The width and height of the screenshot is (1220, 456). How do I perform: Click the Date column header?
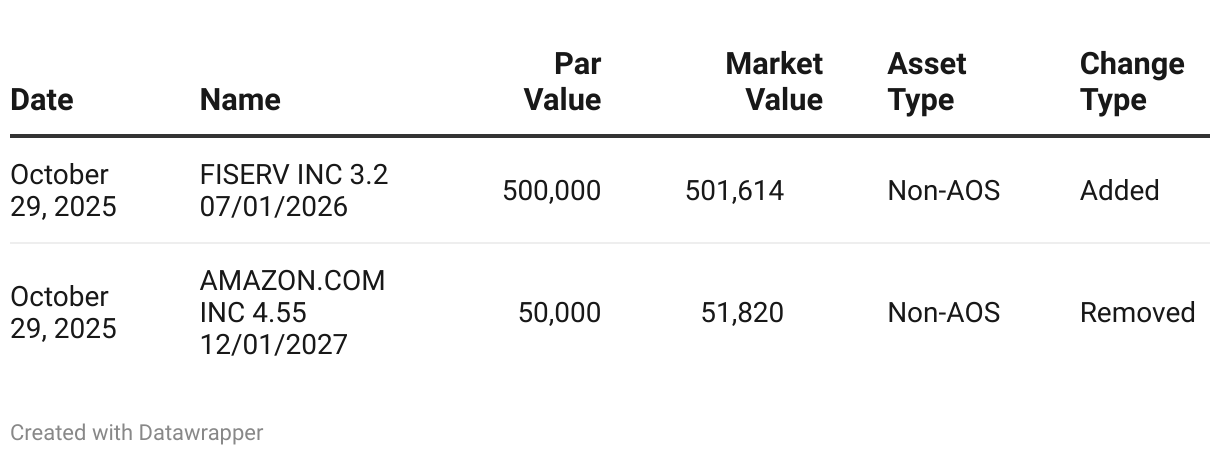pyautogui.click(x=42, y=99)
